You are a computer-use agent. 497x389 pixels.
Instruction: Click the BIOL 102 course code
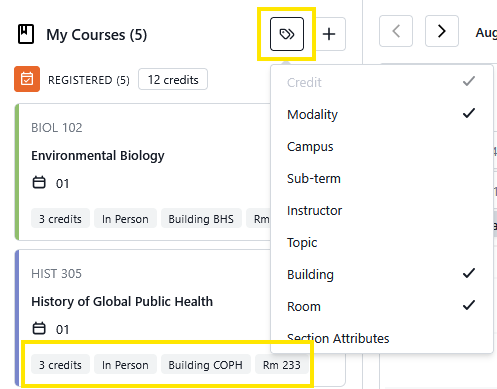(57, 128)
